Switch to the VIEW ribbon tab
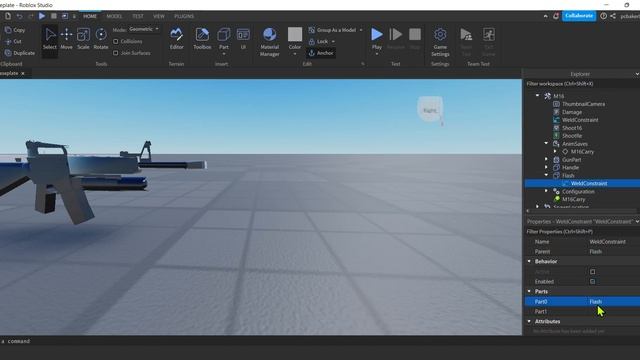640x360 pixels. click(x=159, y=16)
